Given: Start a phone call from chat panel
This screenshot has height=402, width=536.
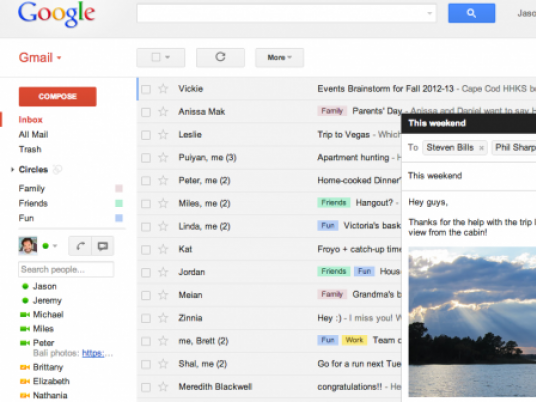Looking at the screenshot, I should (80, 246).
